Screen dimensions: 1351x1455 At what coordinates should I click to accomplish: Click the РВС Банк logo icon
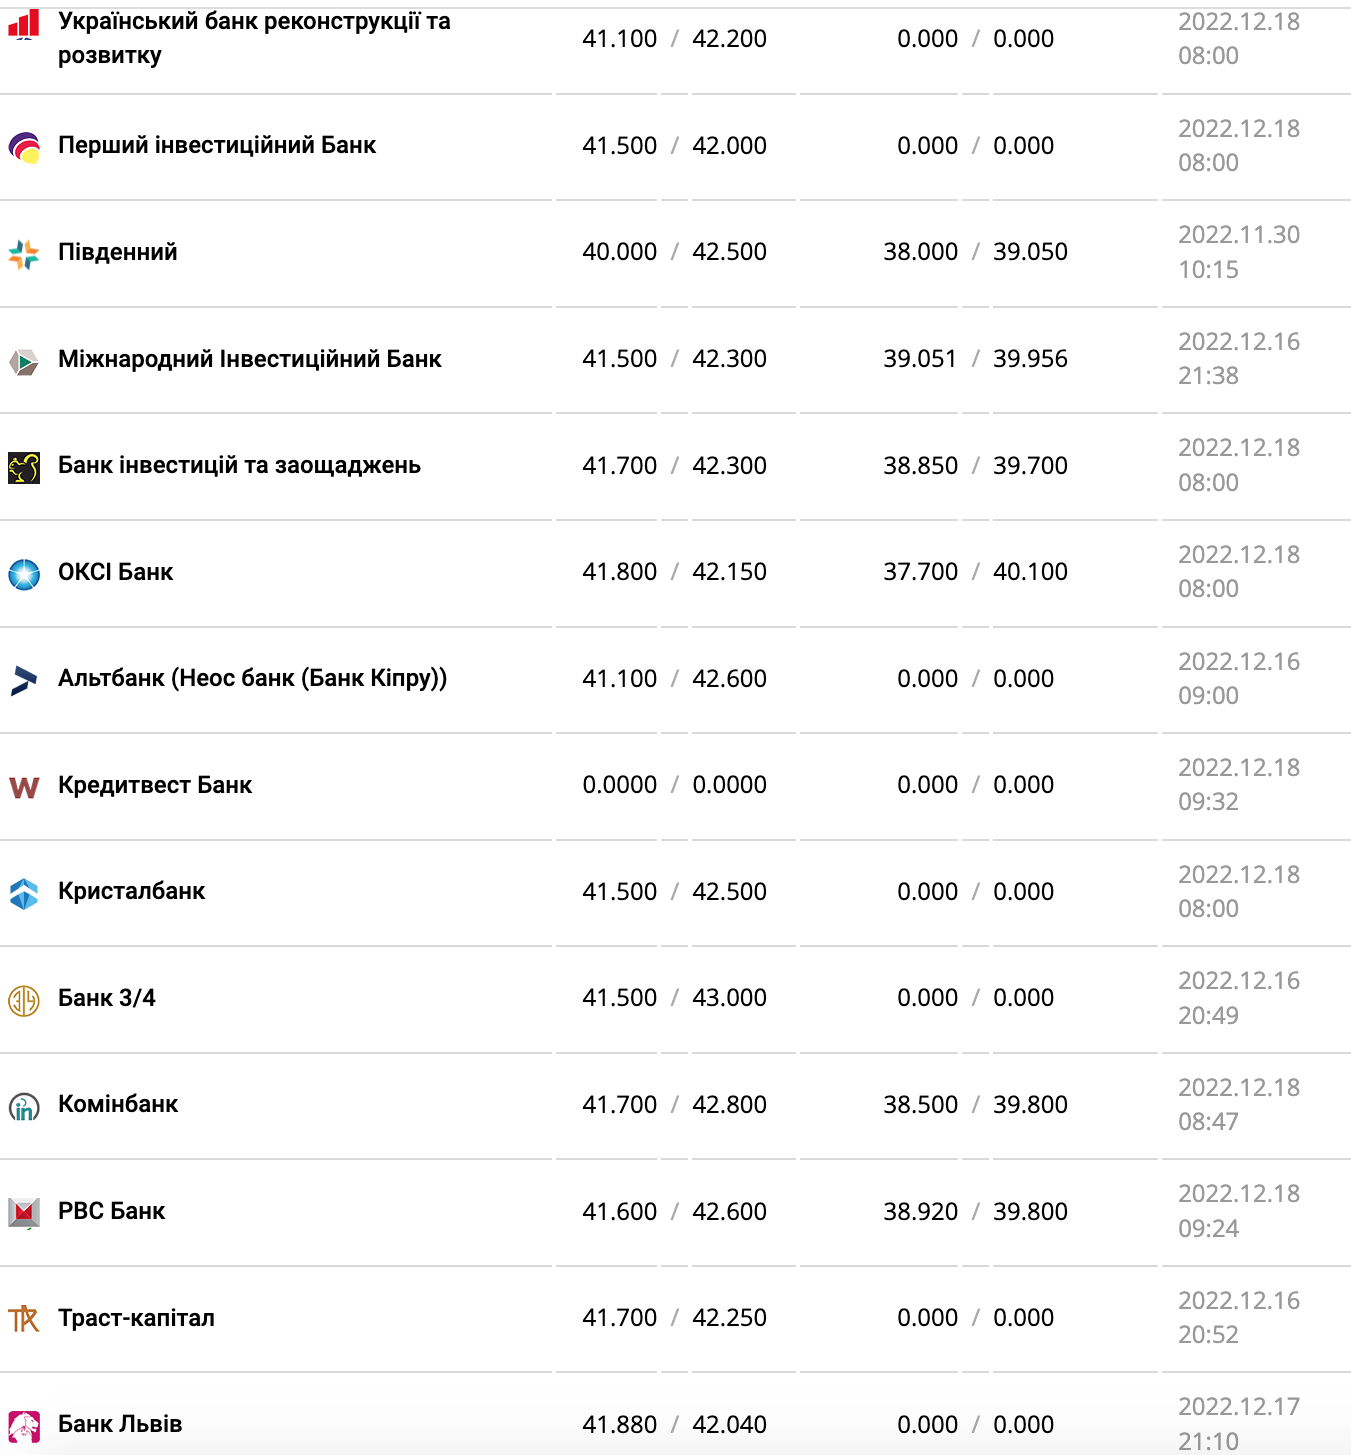point(24,1213)
